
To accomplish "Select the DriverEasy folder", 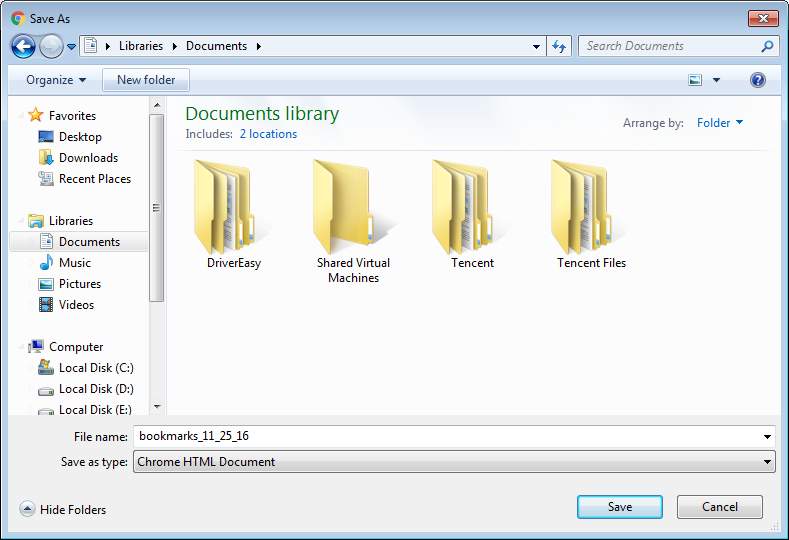I will pos(233,214).
